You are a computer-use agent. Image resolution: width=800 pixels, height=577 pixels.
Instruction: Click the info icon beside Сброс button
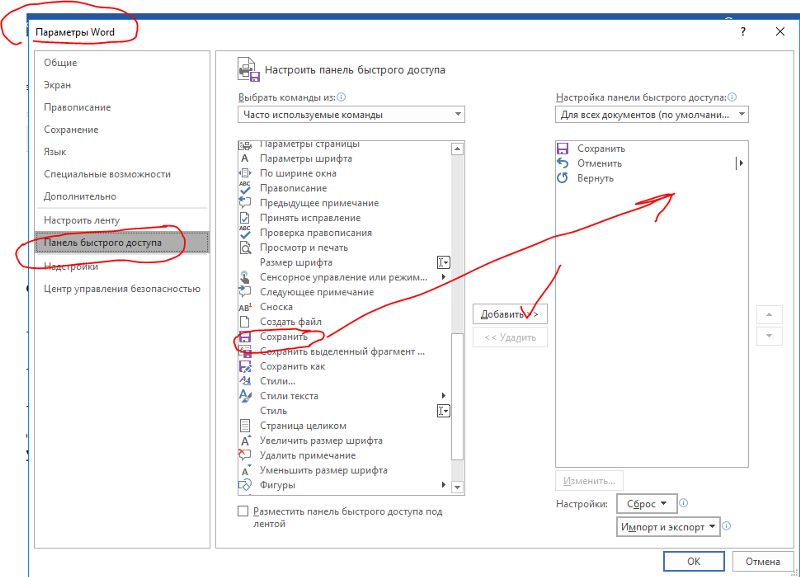pos(684,503)
